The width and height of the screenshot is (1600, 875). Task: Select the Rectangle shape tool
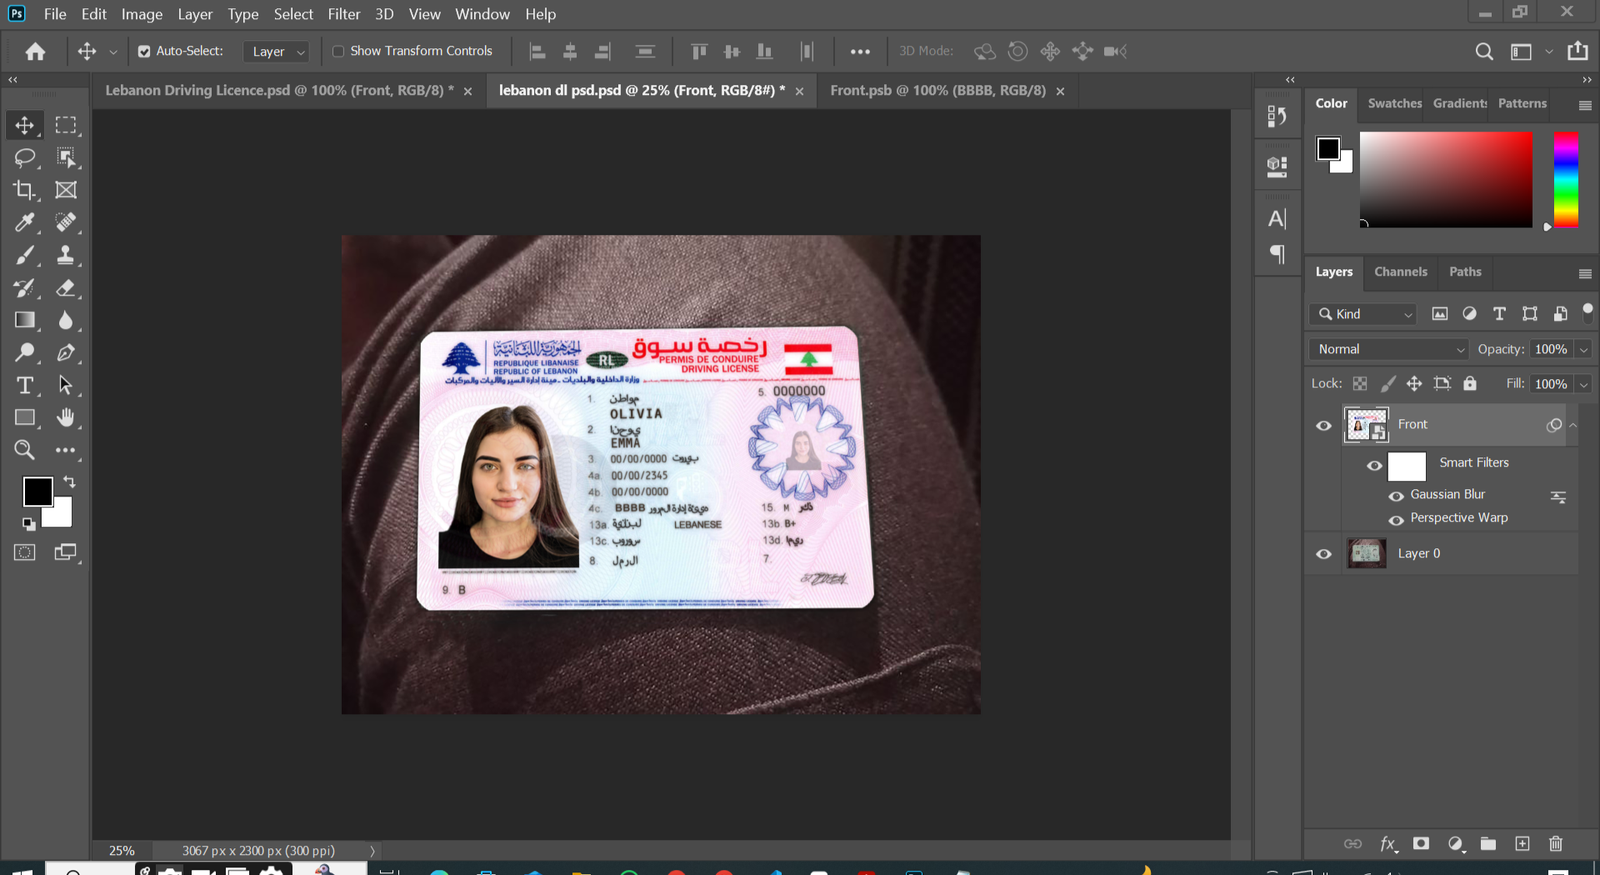point(25,417)
